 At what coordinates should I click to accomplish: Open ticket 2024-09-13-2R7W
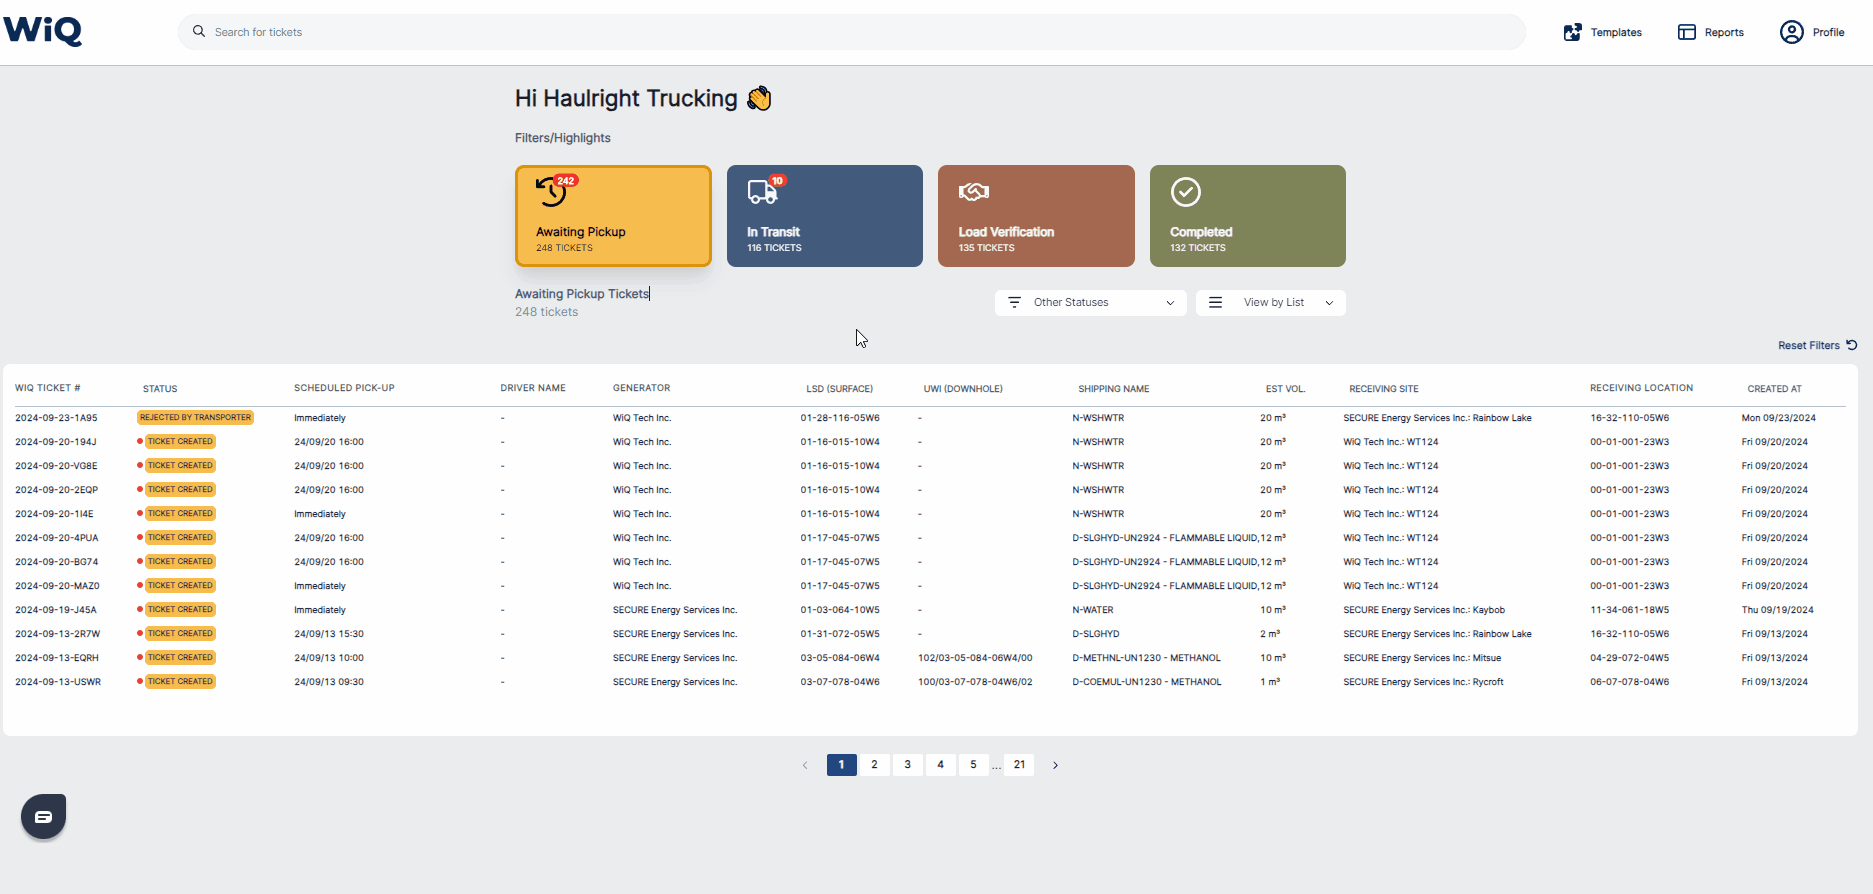(58, 634)
